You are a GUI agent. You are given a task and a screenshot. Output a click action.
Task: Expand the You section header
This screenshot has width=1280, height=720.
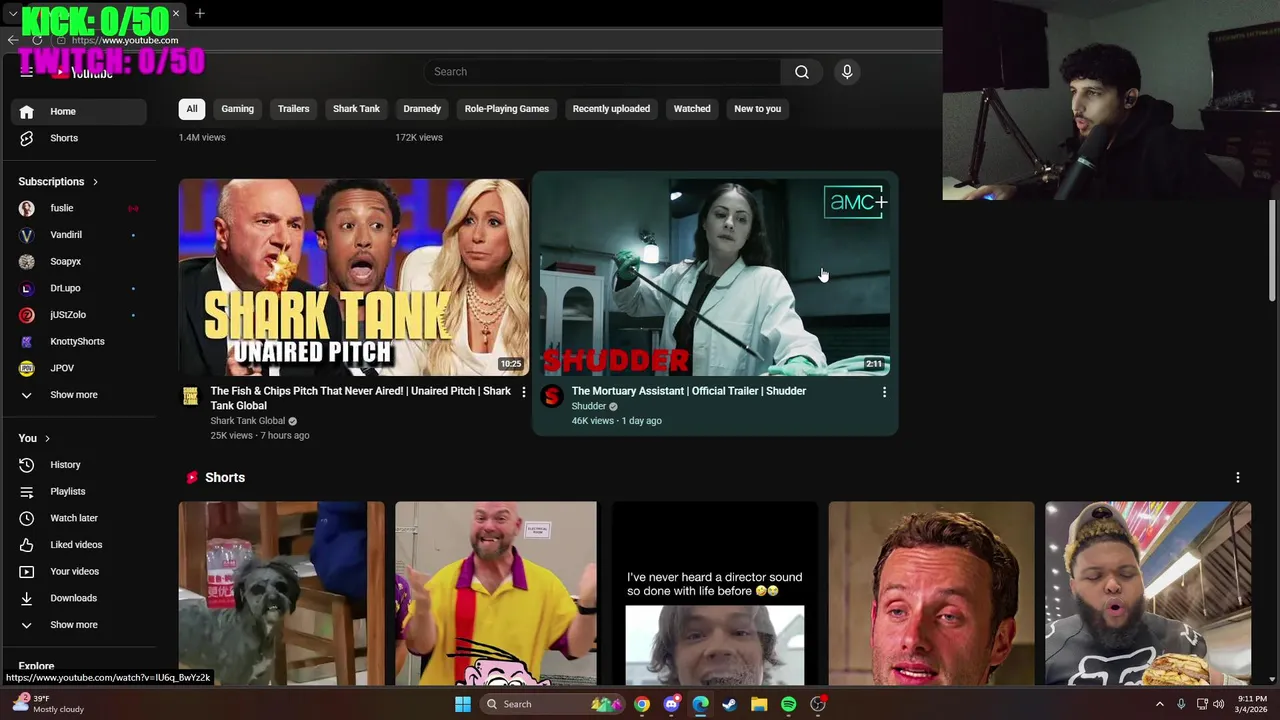pos(34,438)
